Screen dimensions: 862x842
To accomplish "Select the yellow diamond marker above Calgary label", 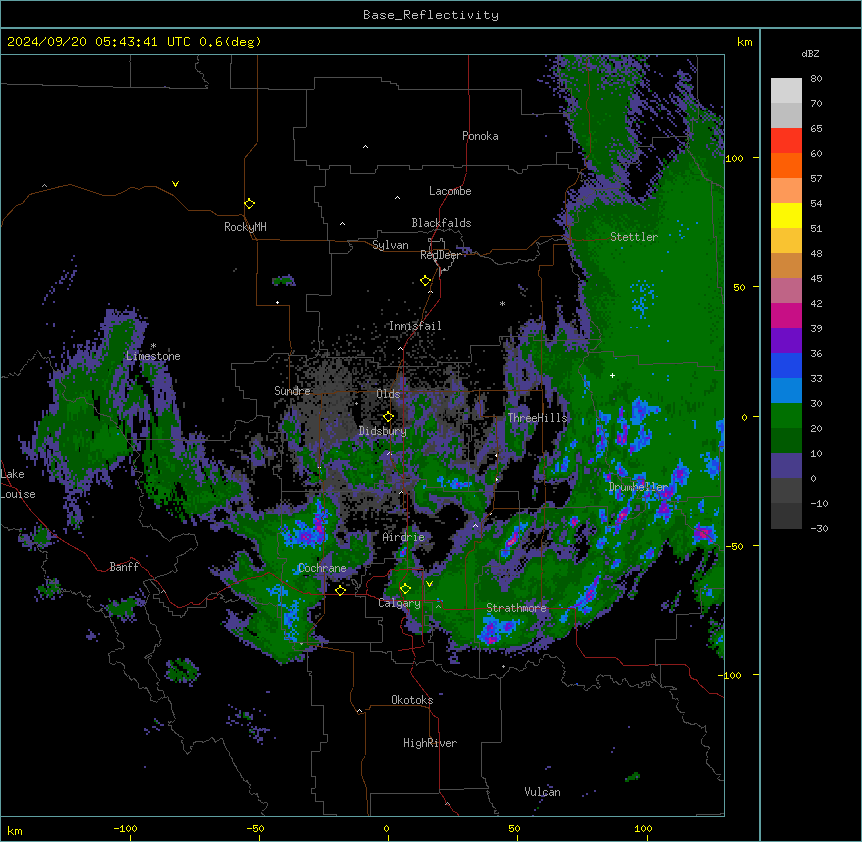I will 405,589.
